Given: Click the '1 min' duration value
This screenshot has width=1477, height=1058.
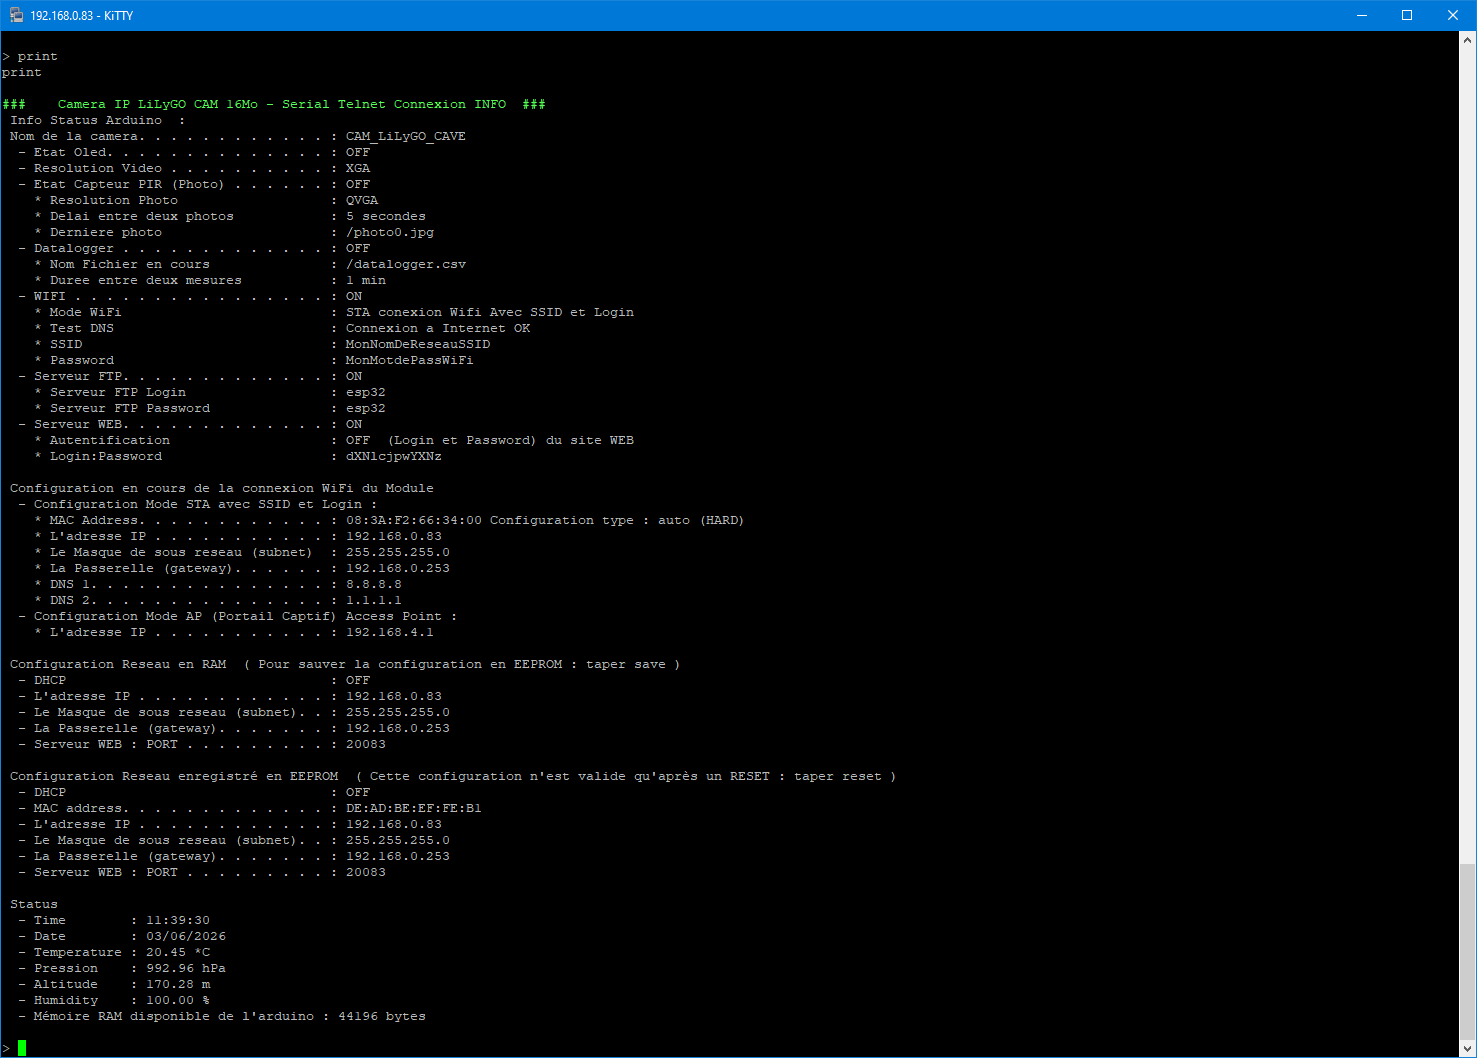Looking at the screenshot, I should (366, 280).
